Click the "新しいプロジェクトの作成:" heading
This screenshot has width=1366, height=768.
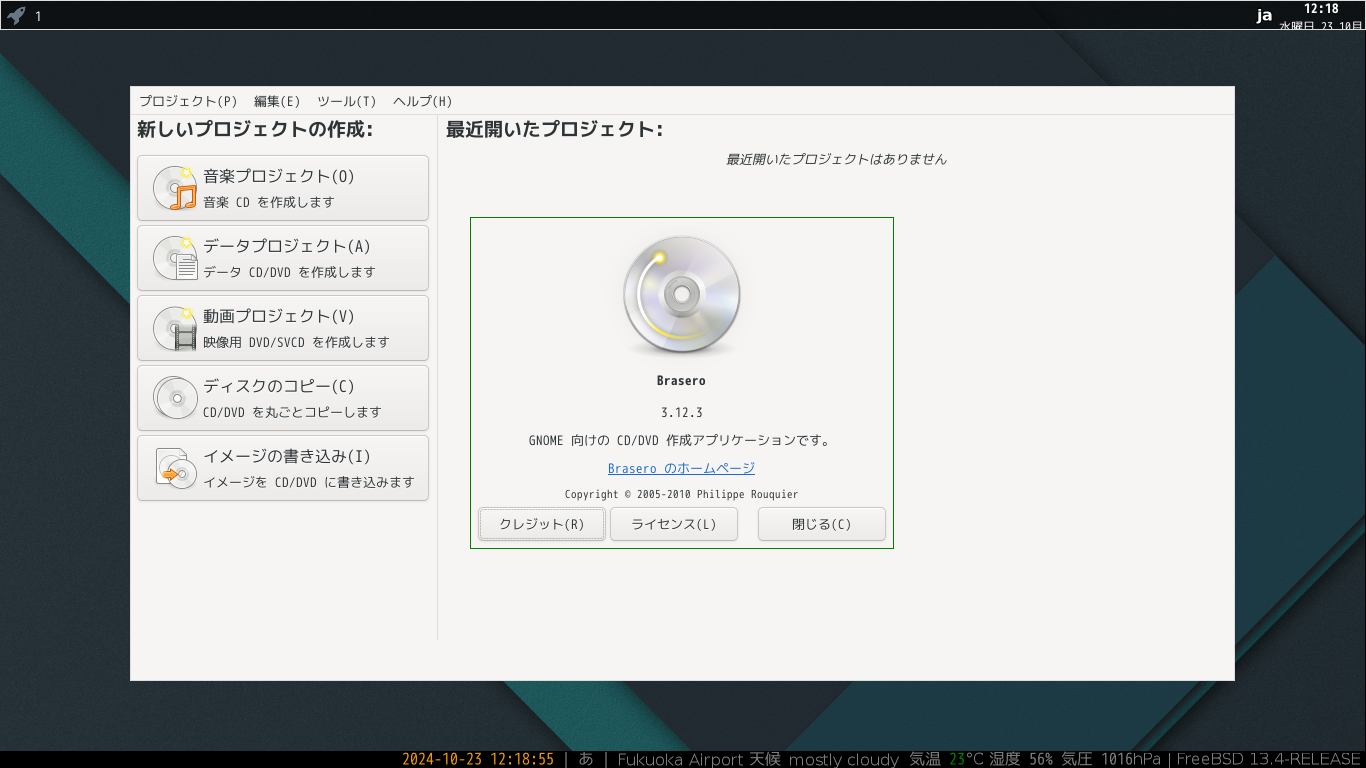tap(255, 129)
